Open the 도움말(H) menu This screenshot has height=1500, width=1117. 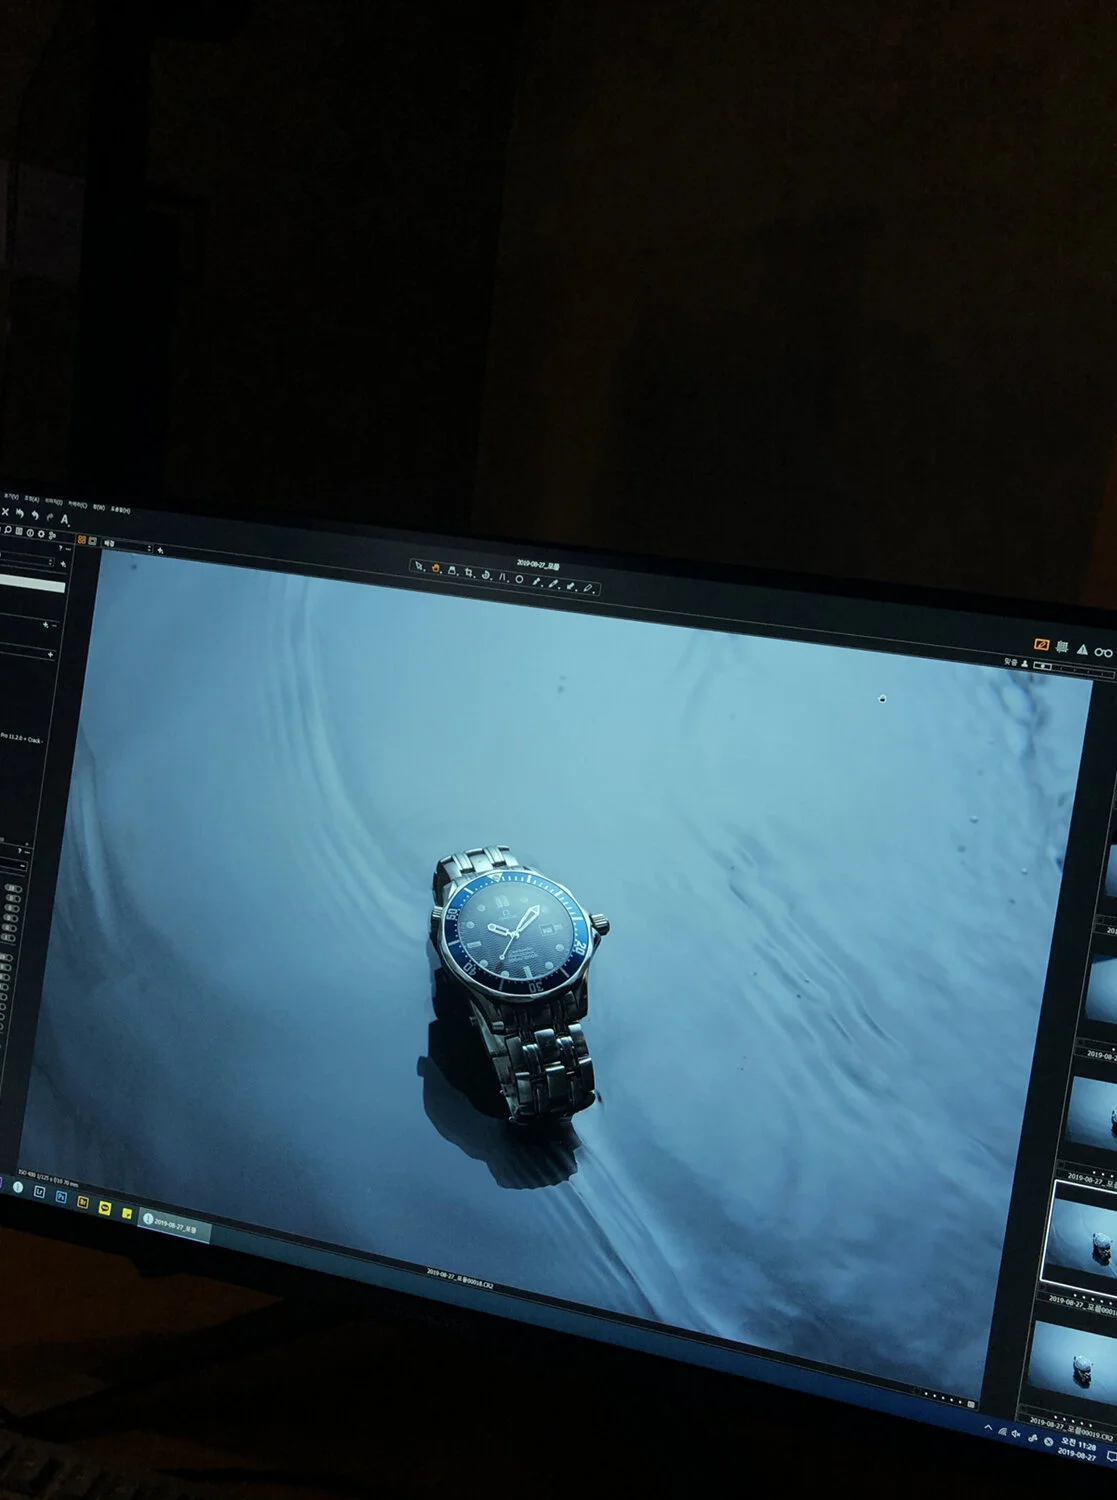(120, 510)
